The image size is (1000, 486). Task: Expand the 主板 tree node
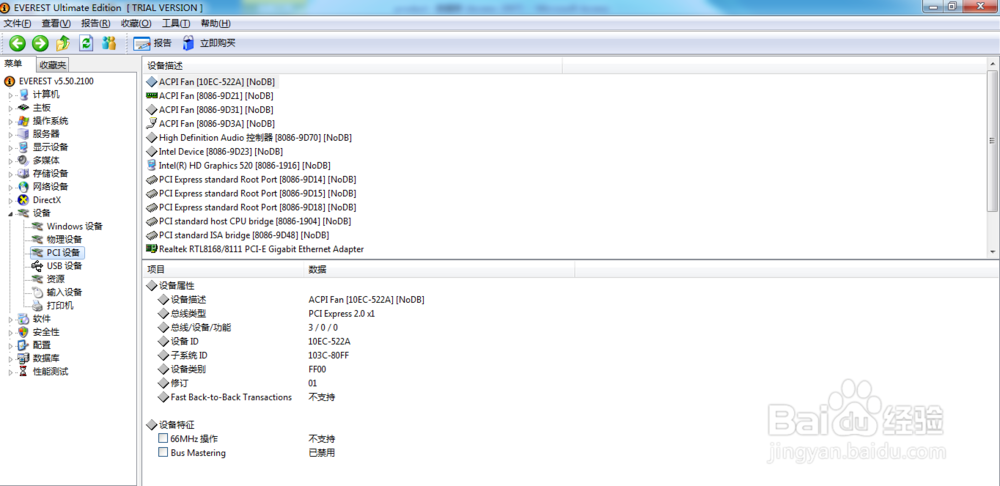point(10,108)
